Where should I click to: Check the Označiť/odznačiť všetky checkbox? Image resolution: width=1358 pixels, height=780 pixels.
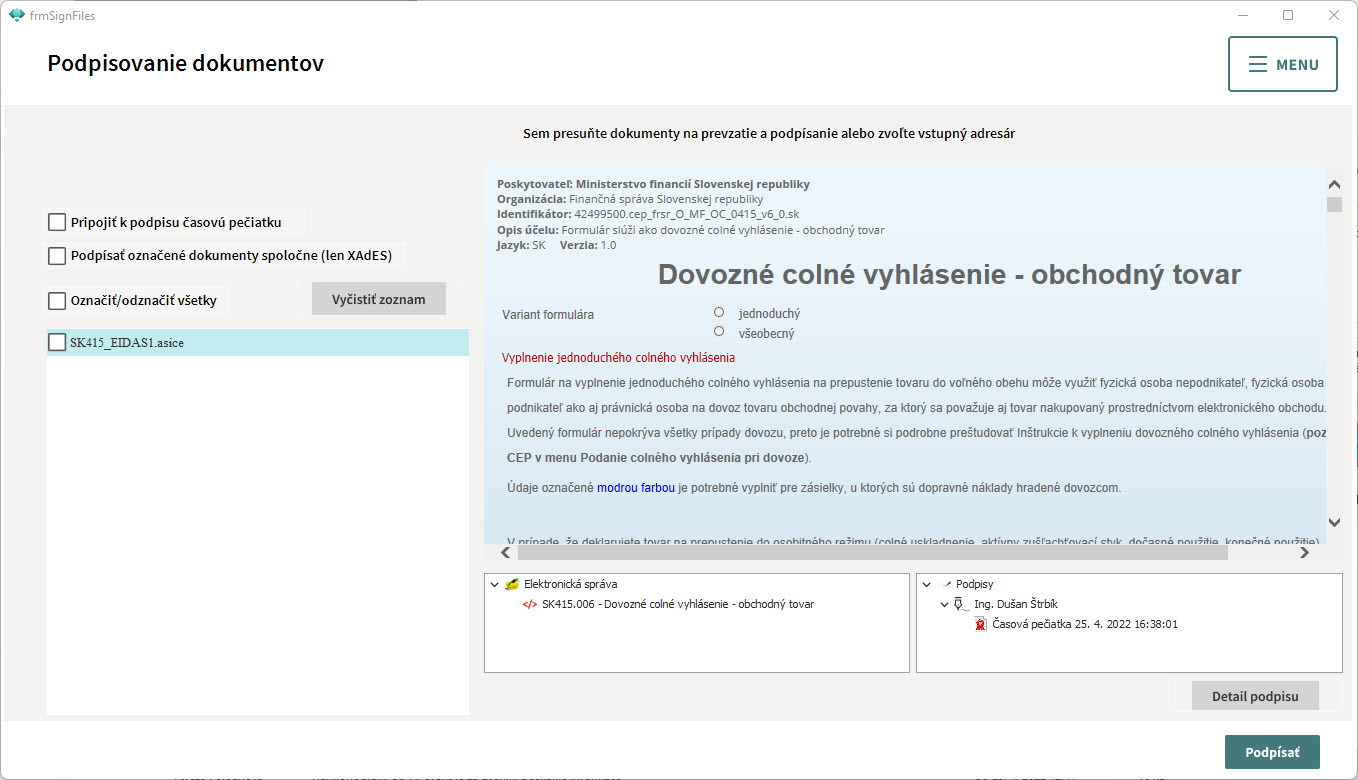pyautogui.click(x=57, y=300)
